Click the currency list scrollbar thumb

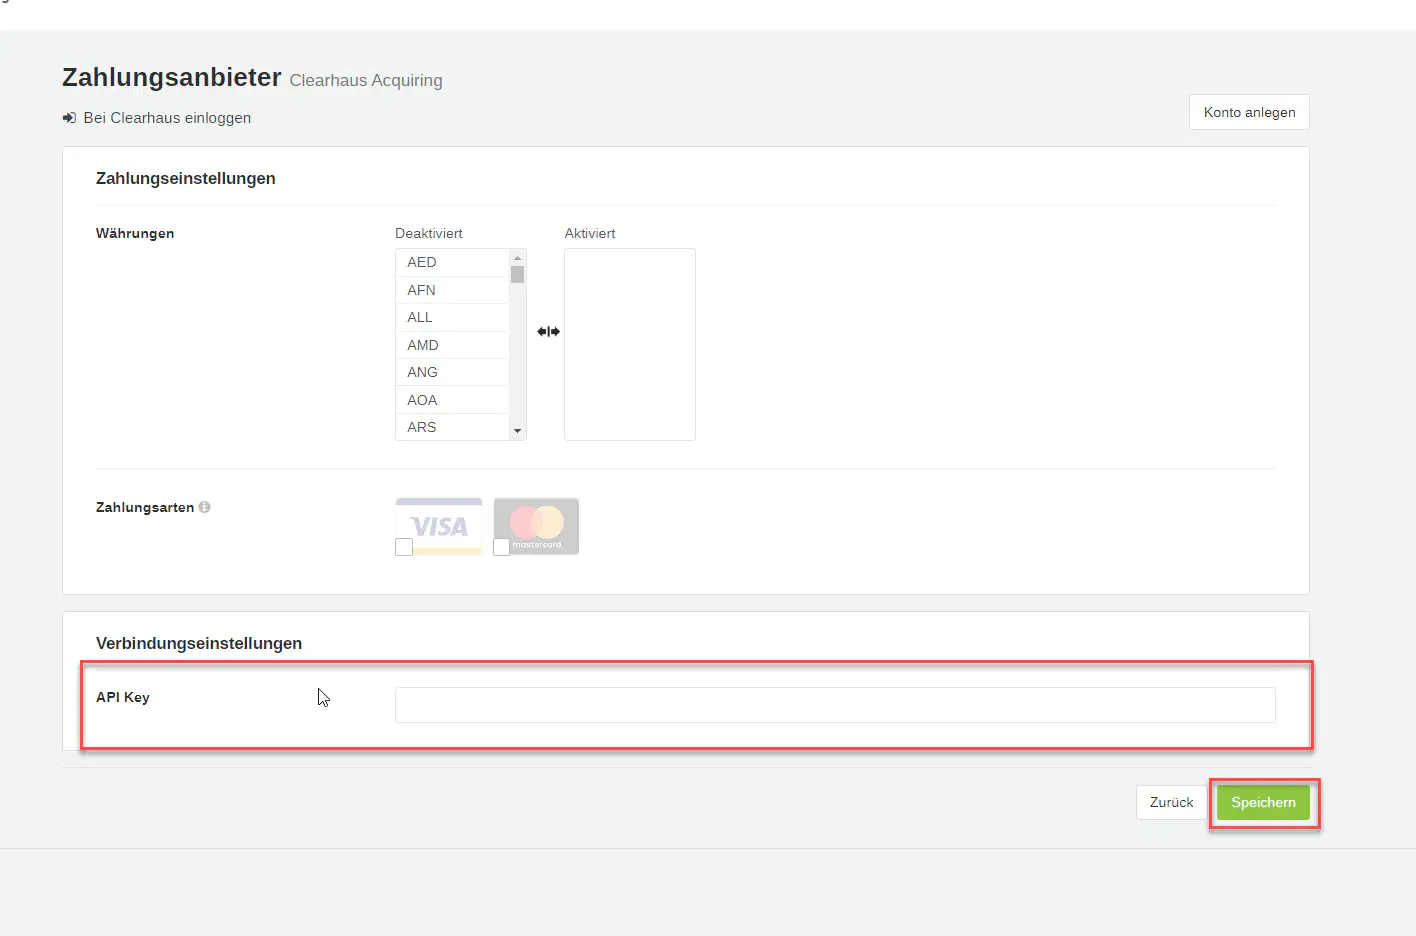(x=517, y=274)
